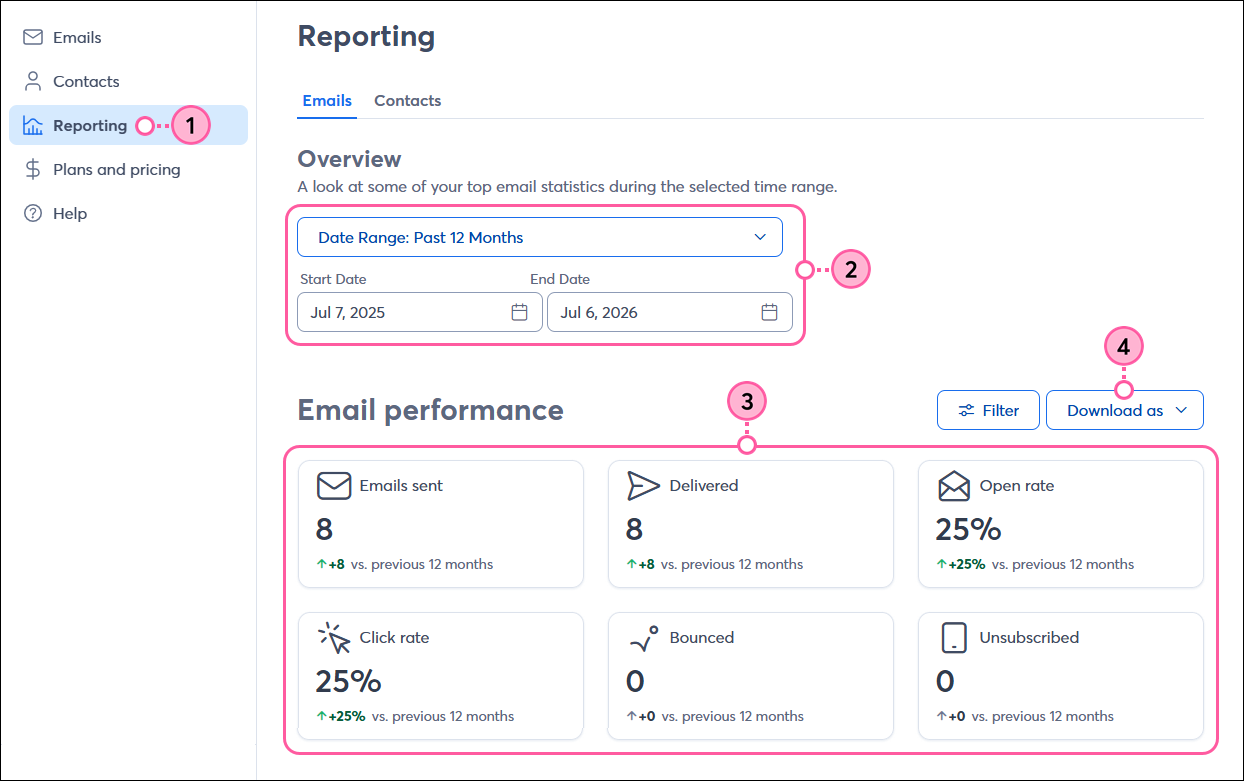Screen dimensions: 1244x781
Task: Open the Help sidebar item
Action: pyautogui.click(x=128, y=213)
